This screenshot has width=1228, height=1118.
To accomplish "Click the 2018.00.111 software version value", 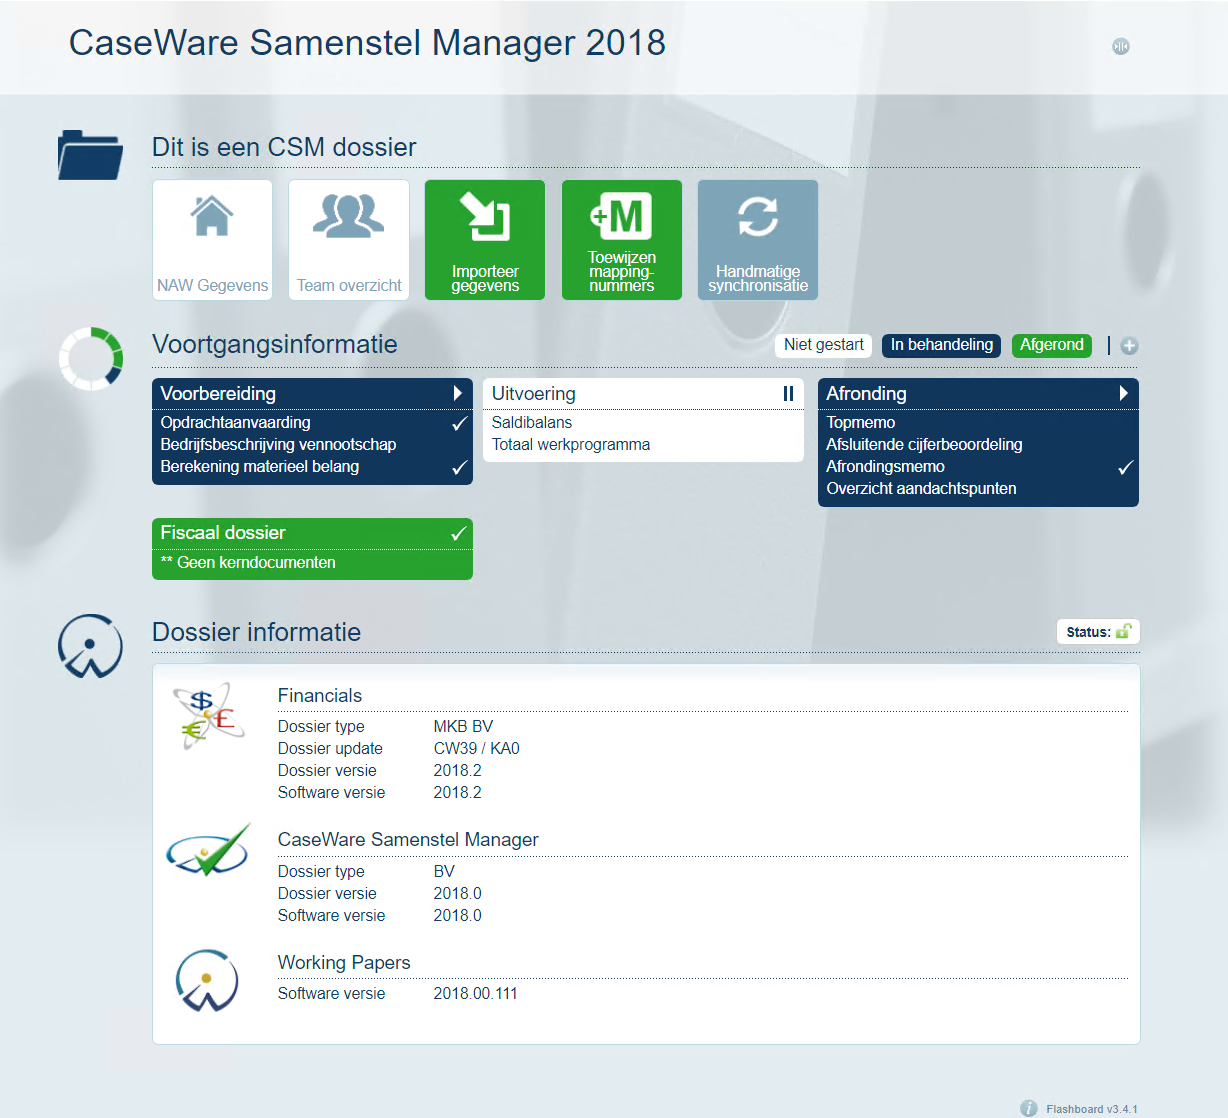I will point(475,994).
